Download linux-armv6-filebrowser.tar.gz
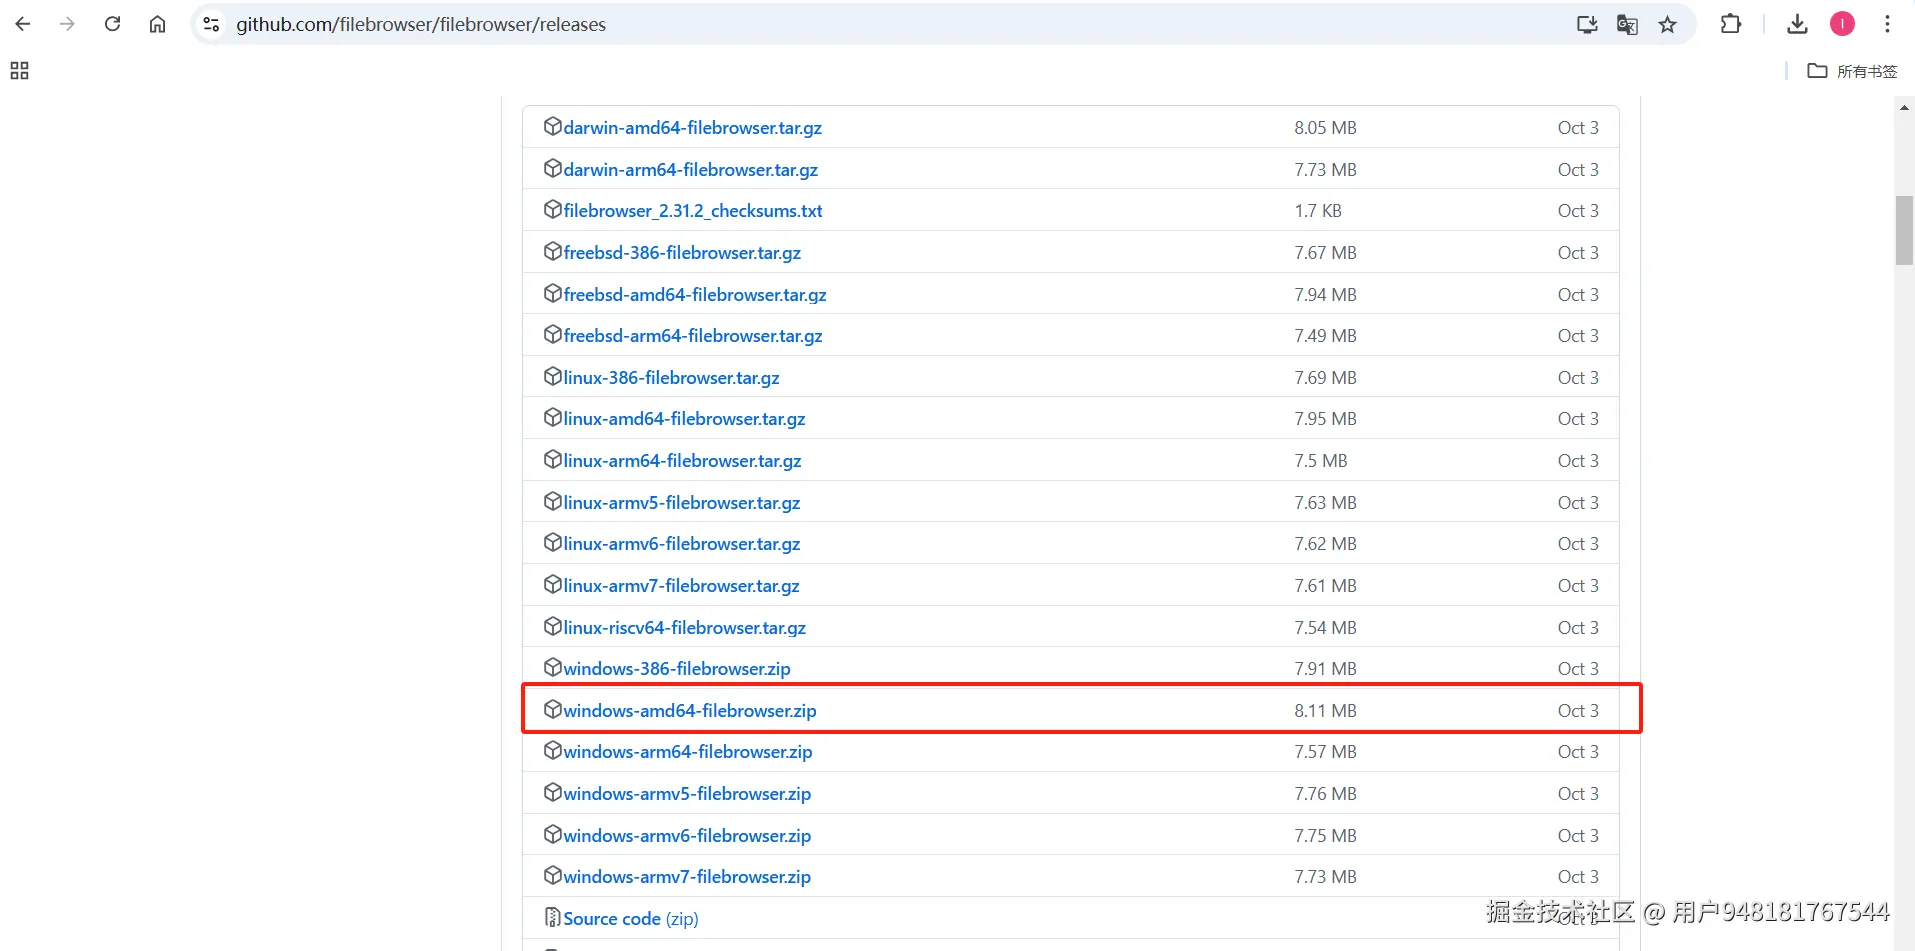 click(x=681, y=544)
